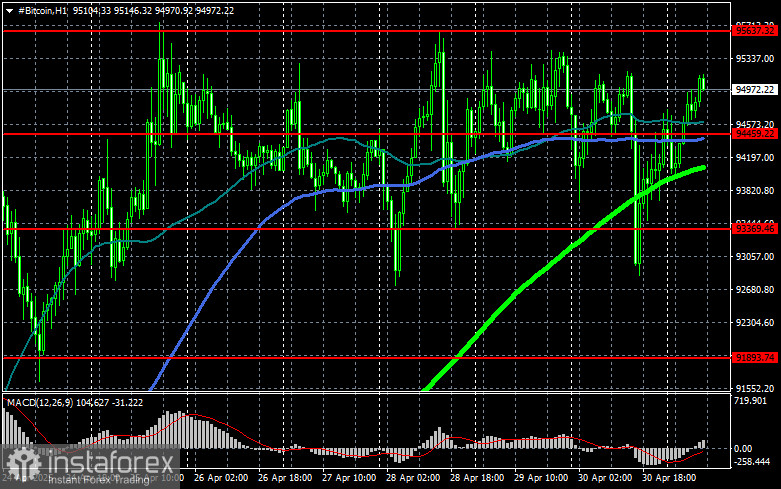Click the 92680.80 price axis value
This screenshot has width=781, height=489.
pos(755,289)
